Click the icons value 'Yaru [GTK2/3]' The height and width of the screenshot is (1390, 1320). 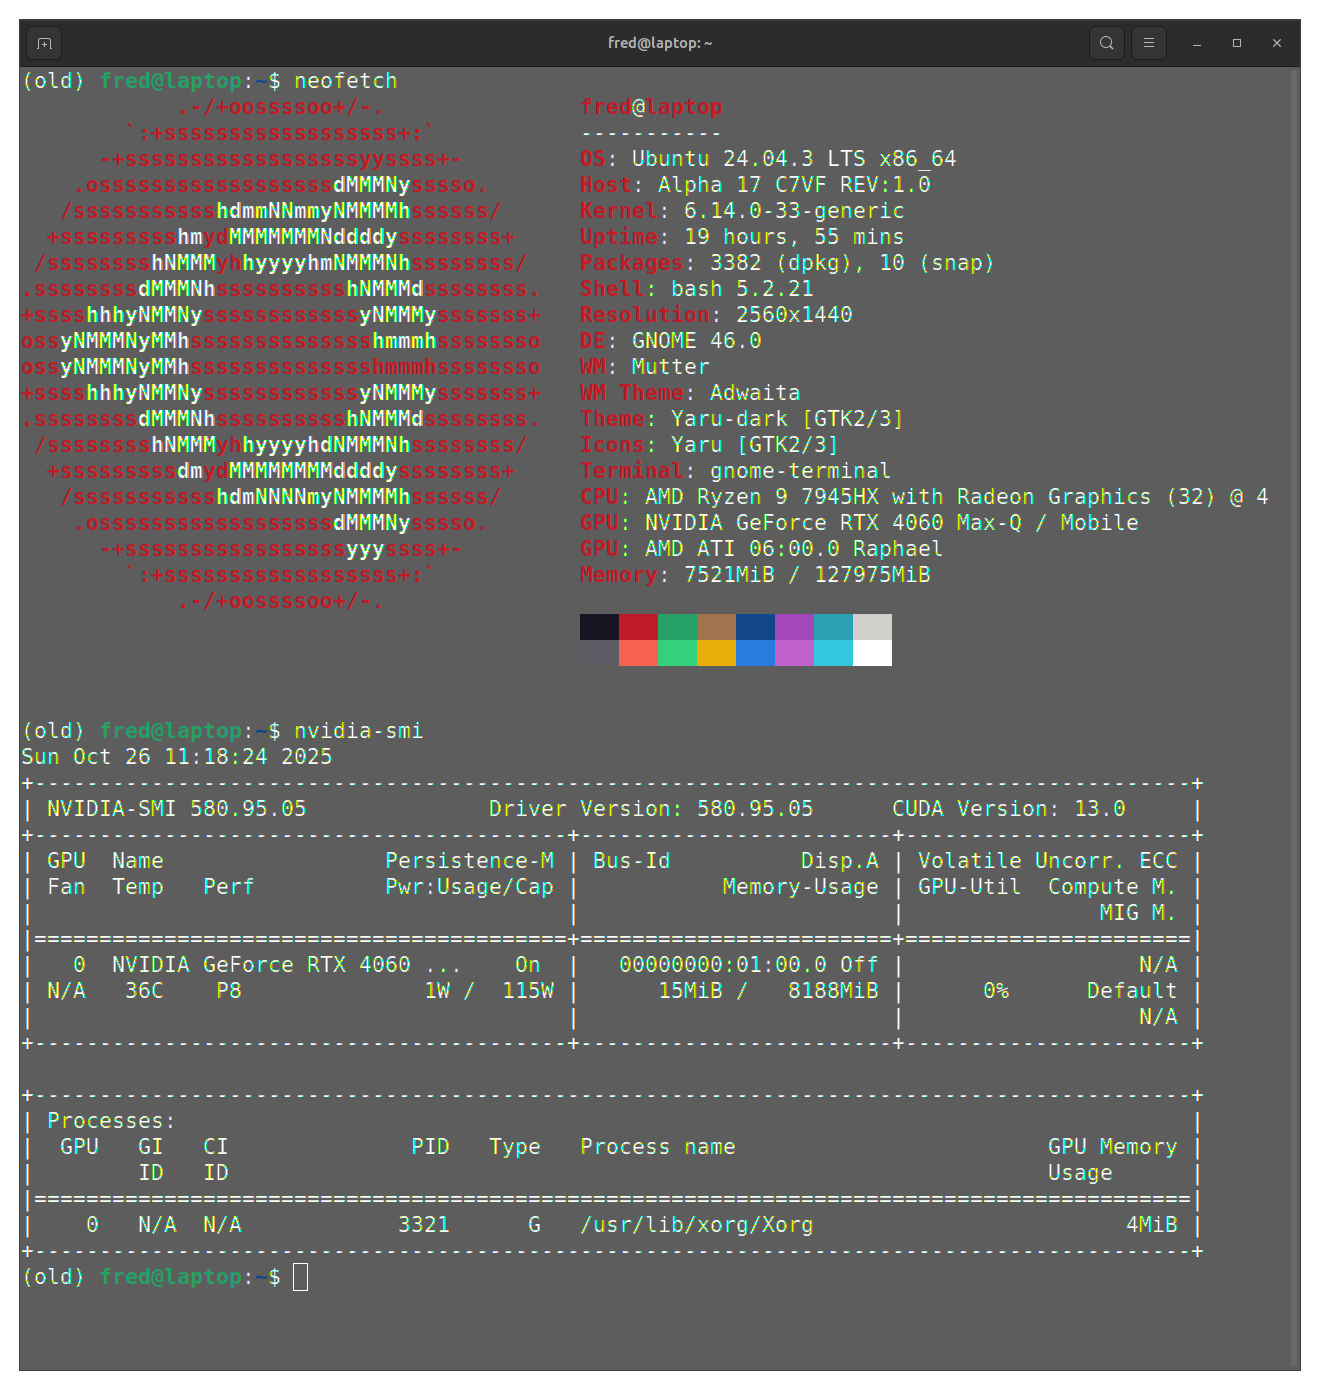click(754, 445)
